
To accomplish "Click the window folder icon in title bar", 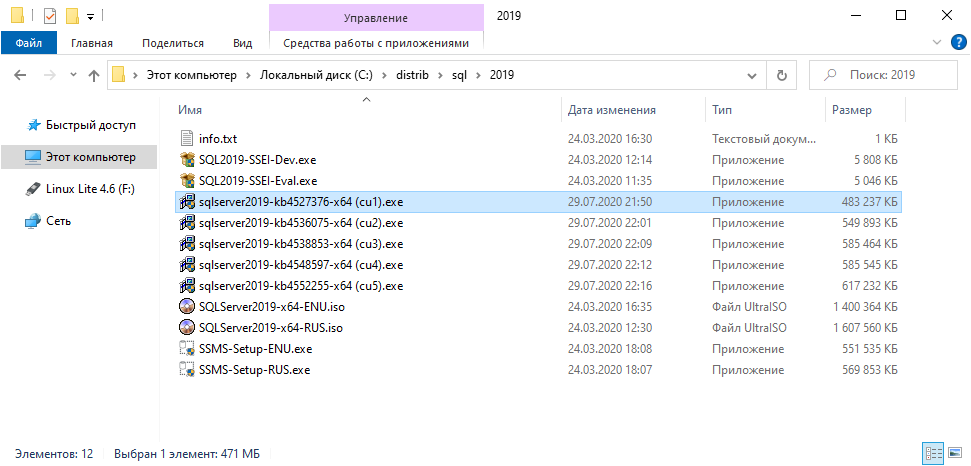I will click(17, 15).
